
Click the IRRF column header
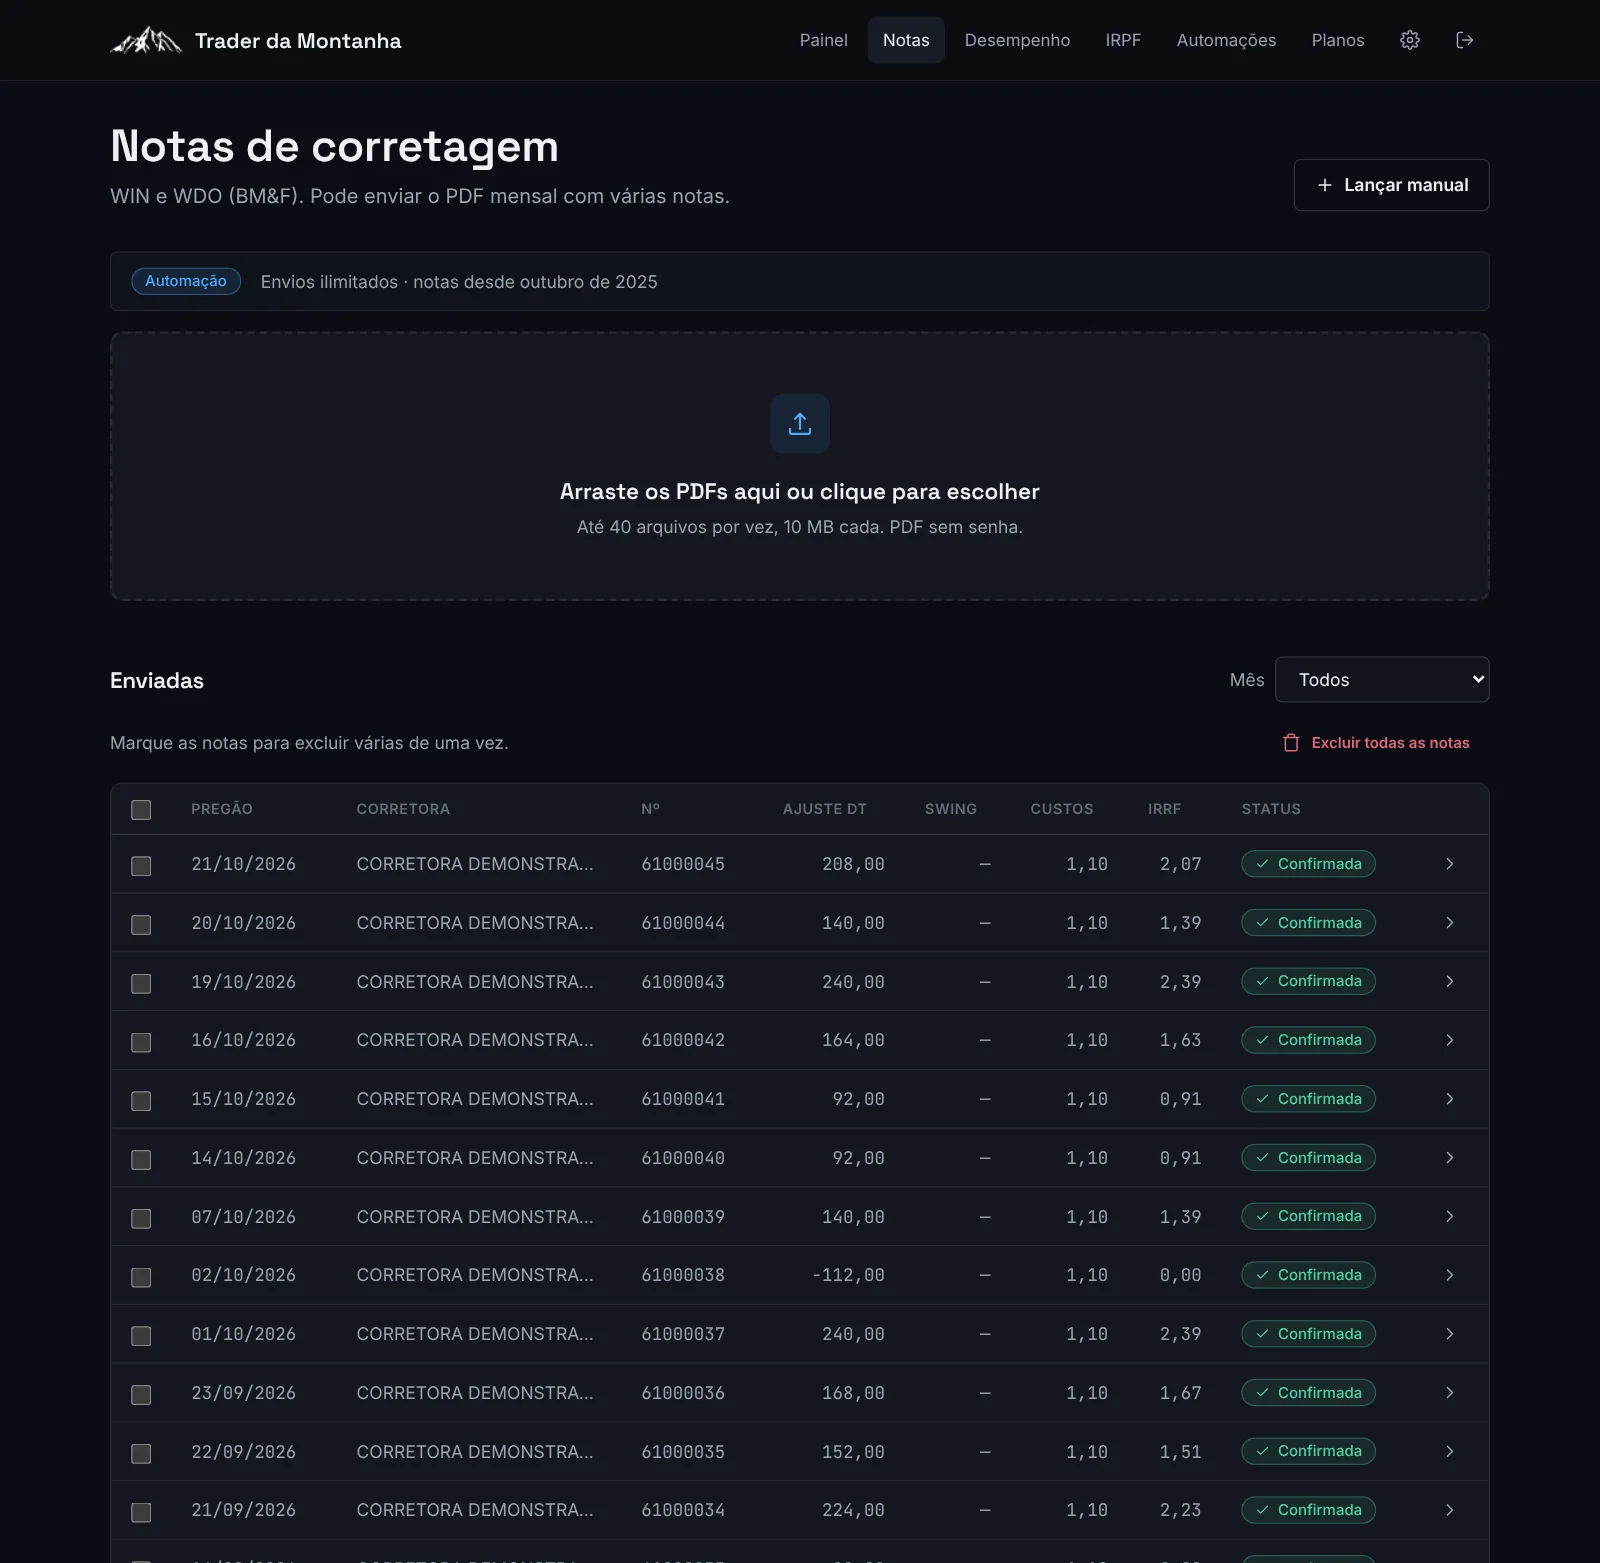coord(1164,809)
